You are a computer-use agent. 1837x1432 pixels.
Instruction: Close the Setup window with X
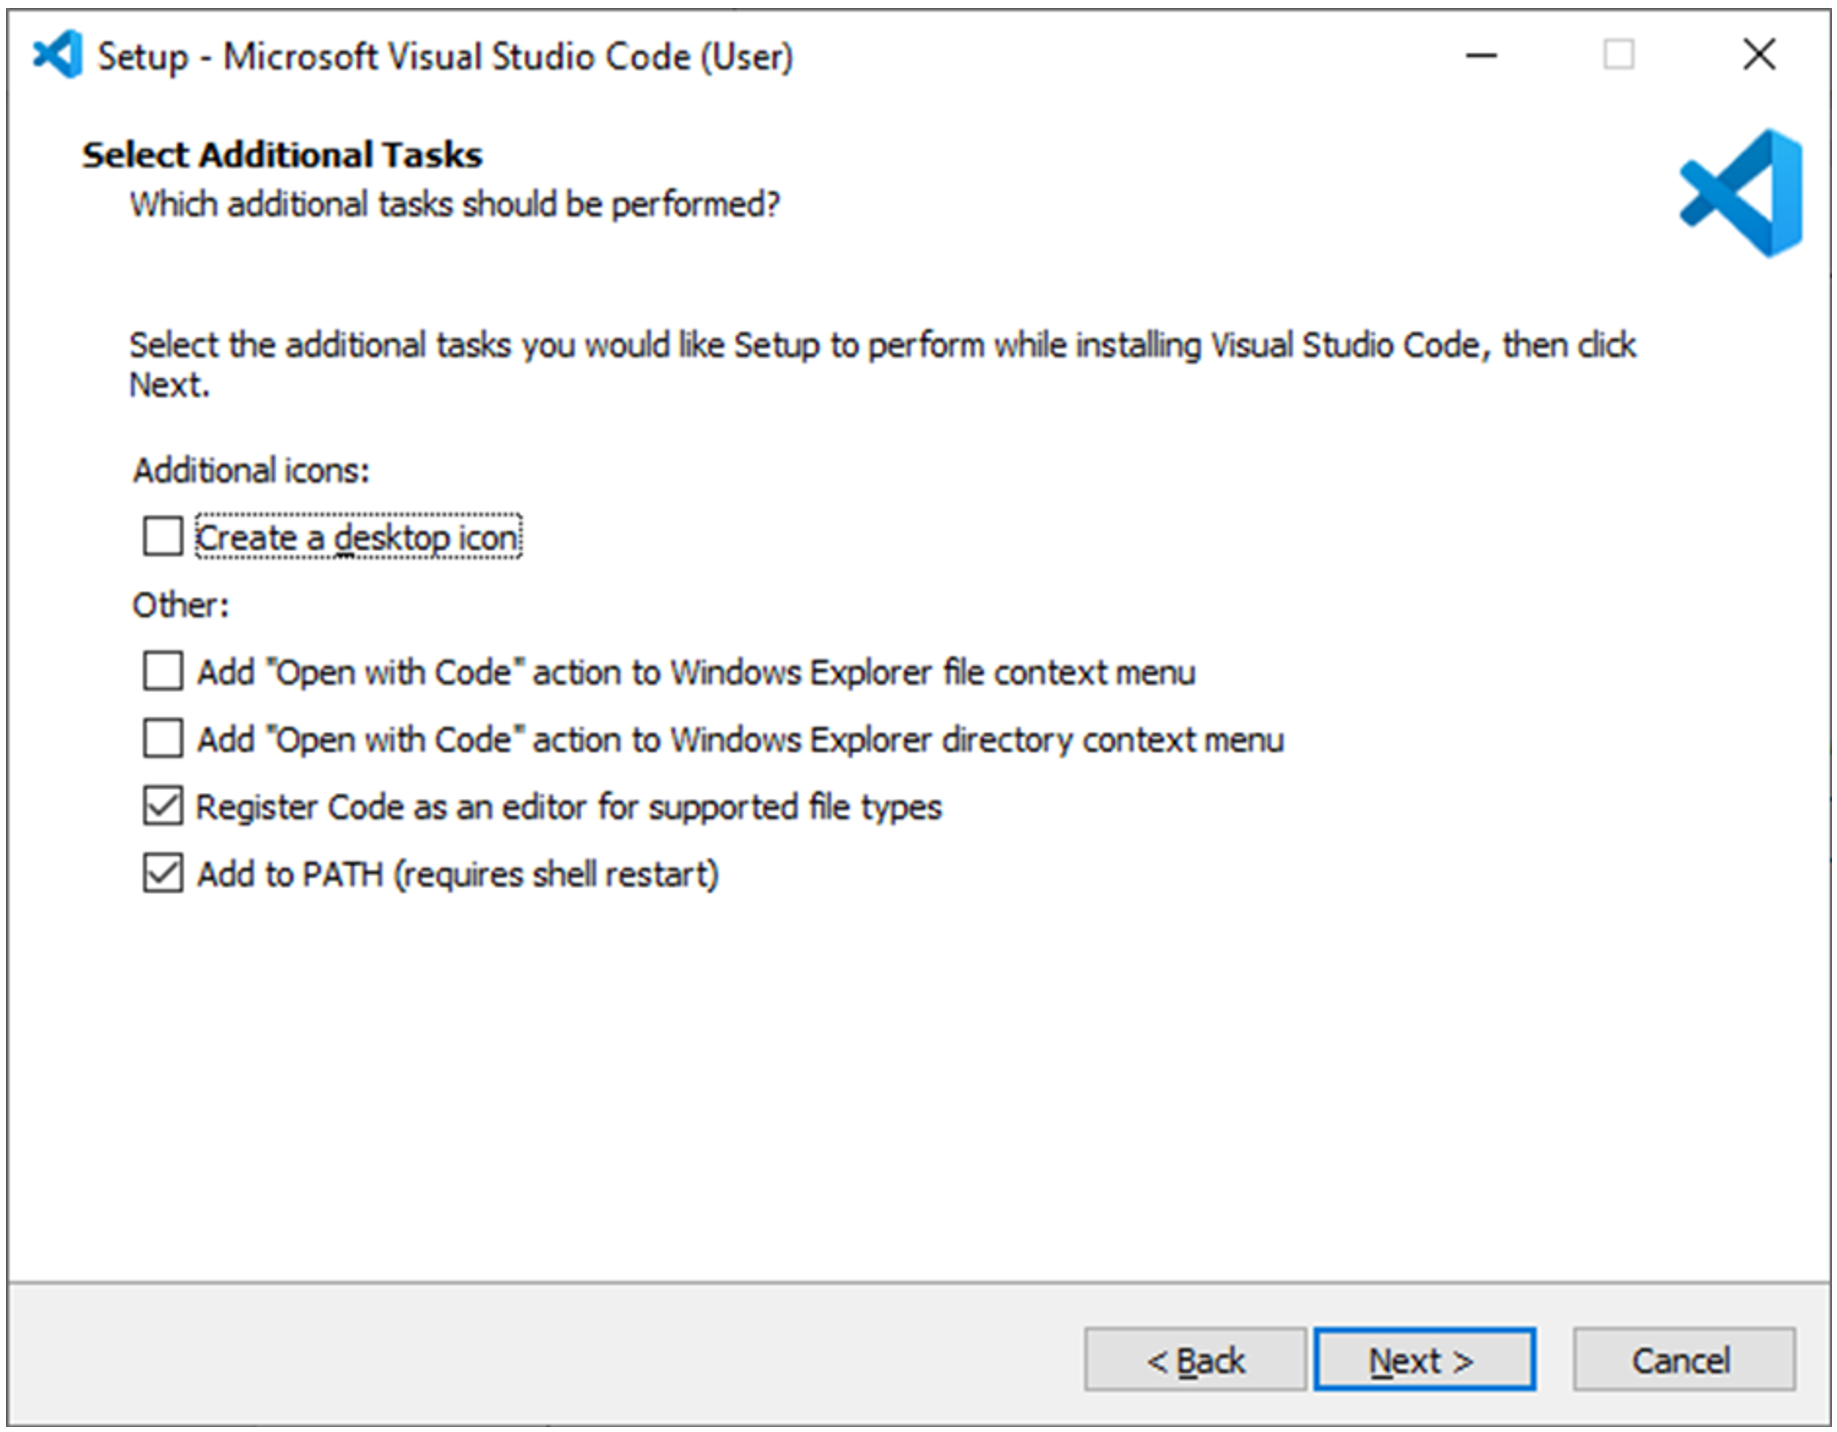[1759, 55]
